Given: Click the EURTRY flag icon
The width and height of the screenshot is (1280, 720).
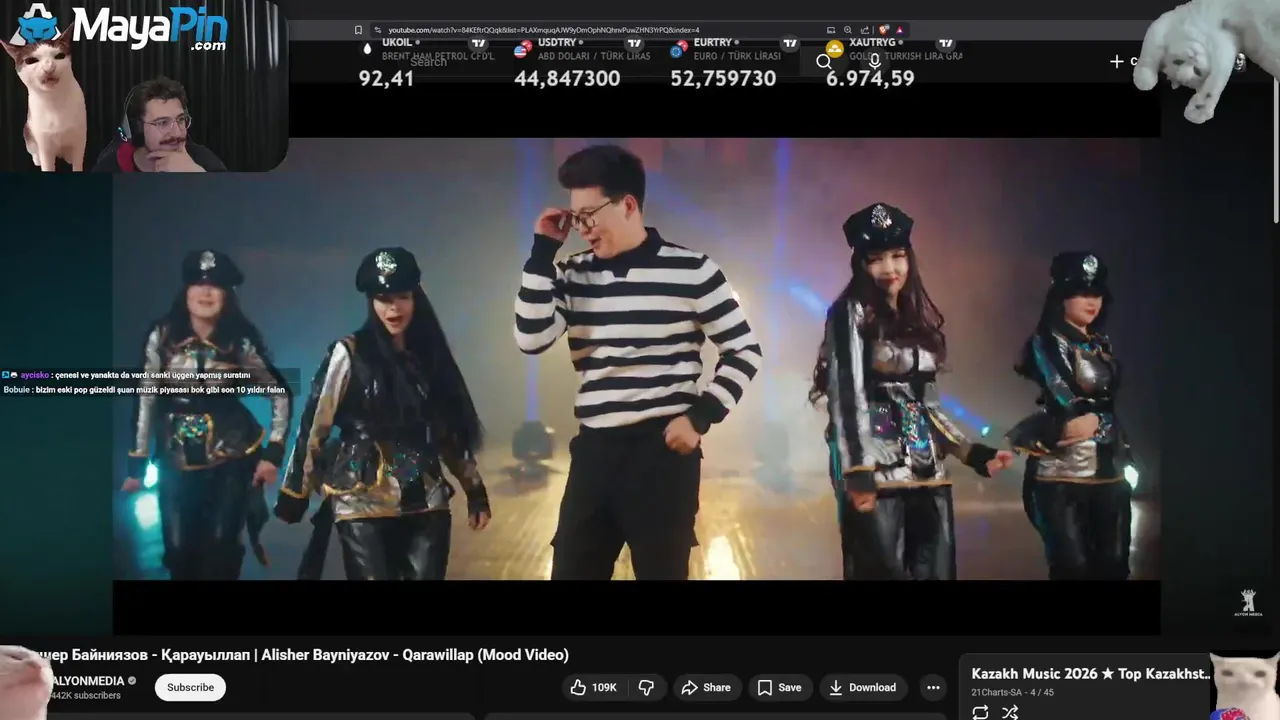Looking at the screenshot, I should 679,48.
